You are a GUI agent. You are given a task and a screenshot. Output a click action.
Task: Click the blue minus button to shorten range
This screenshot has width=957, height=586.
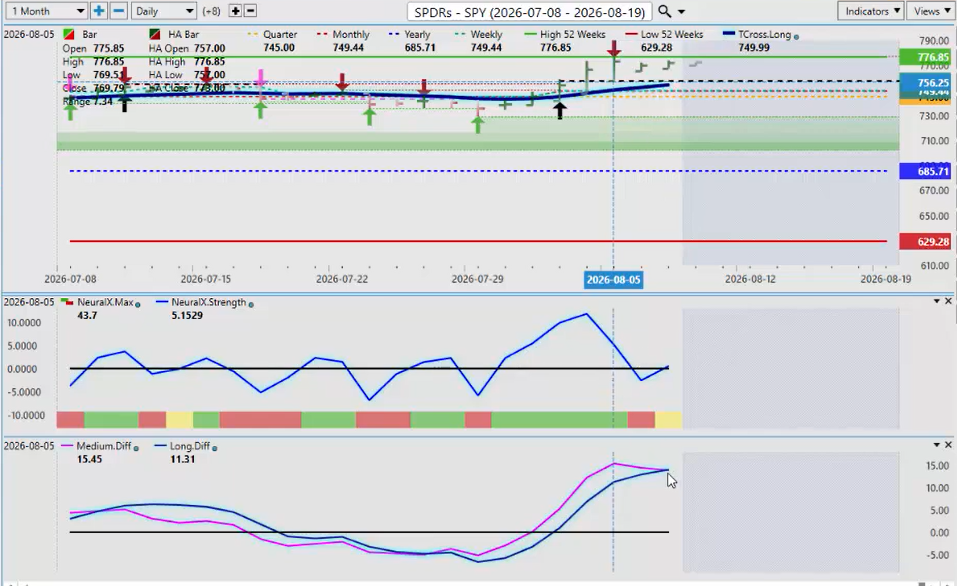(x=119, y=11)
